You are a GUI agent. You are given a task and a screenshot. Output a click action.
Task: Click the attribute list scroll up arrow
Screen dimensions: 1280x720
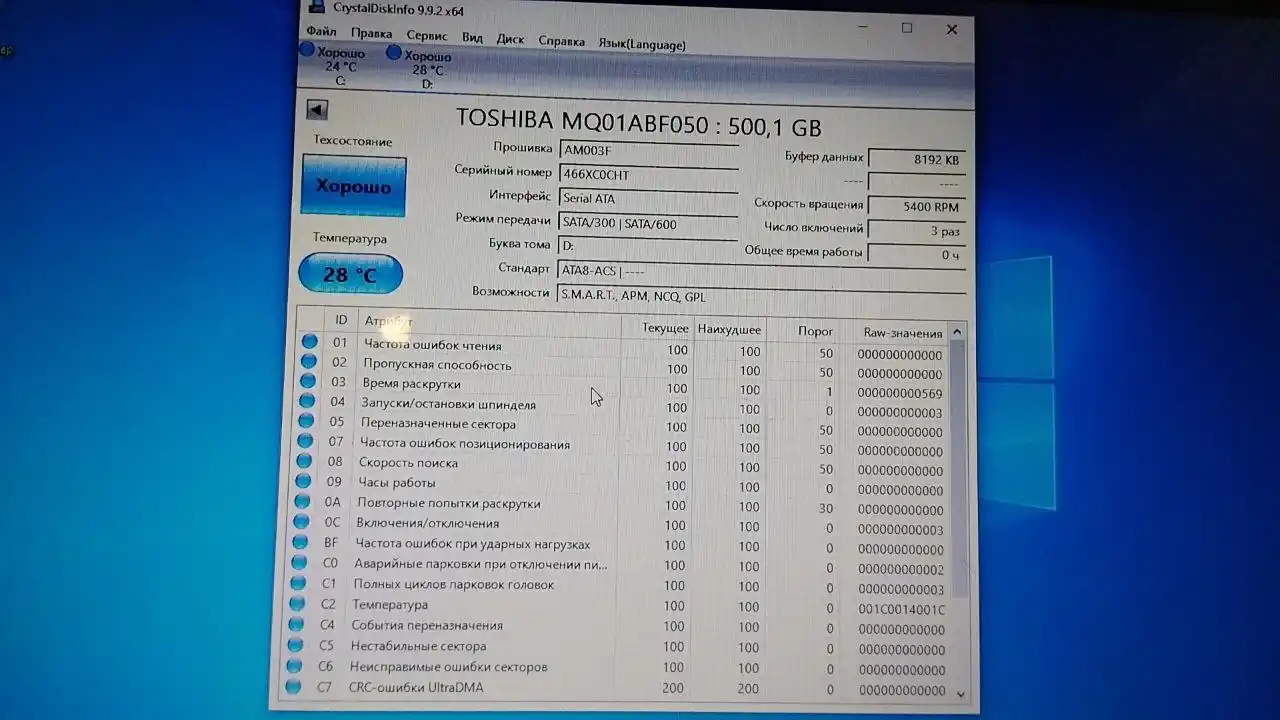click(x=957, y=332)
